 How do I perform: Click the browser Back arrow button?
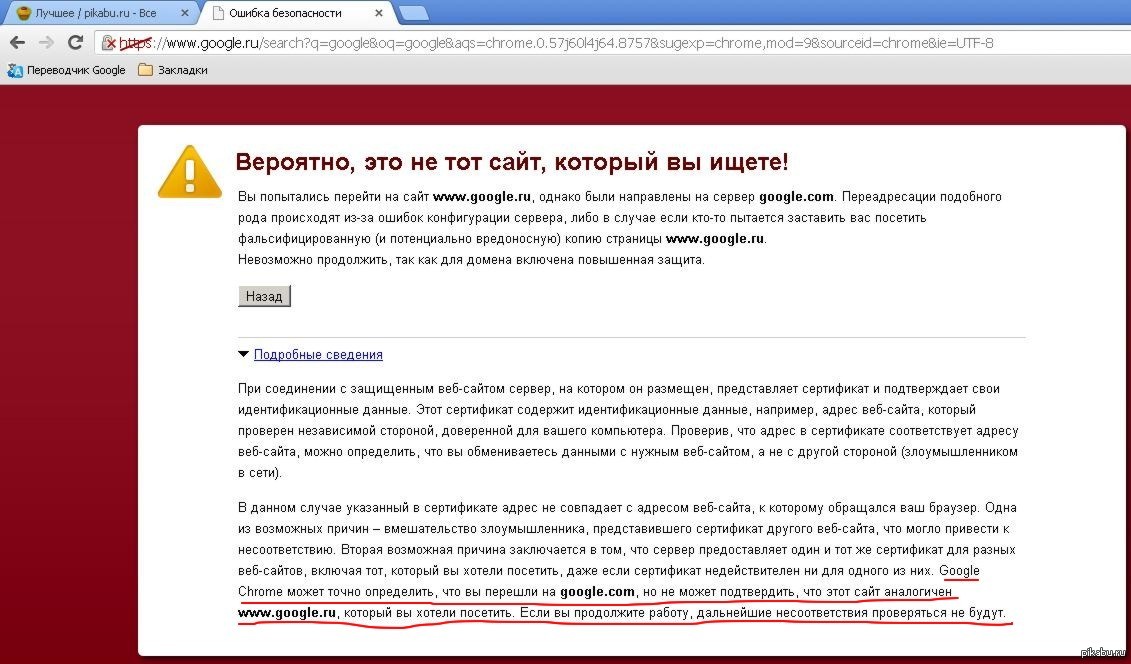point(17,43)
